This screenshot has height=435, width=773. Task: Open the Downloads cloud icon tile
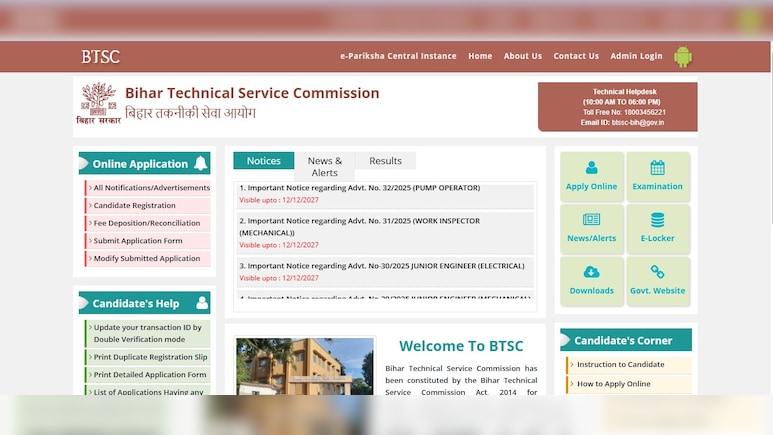point(592,281)
